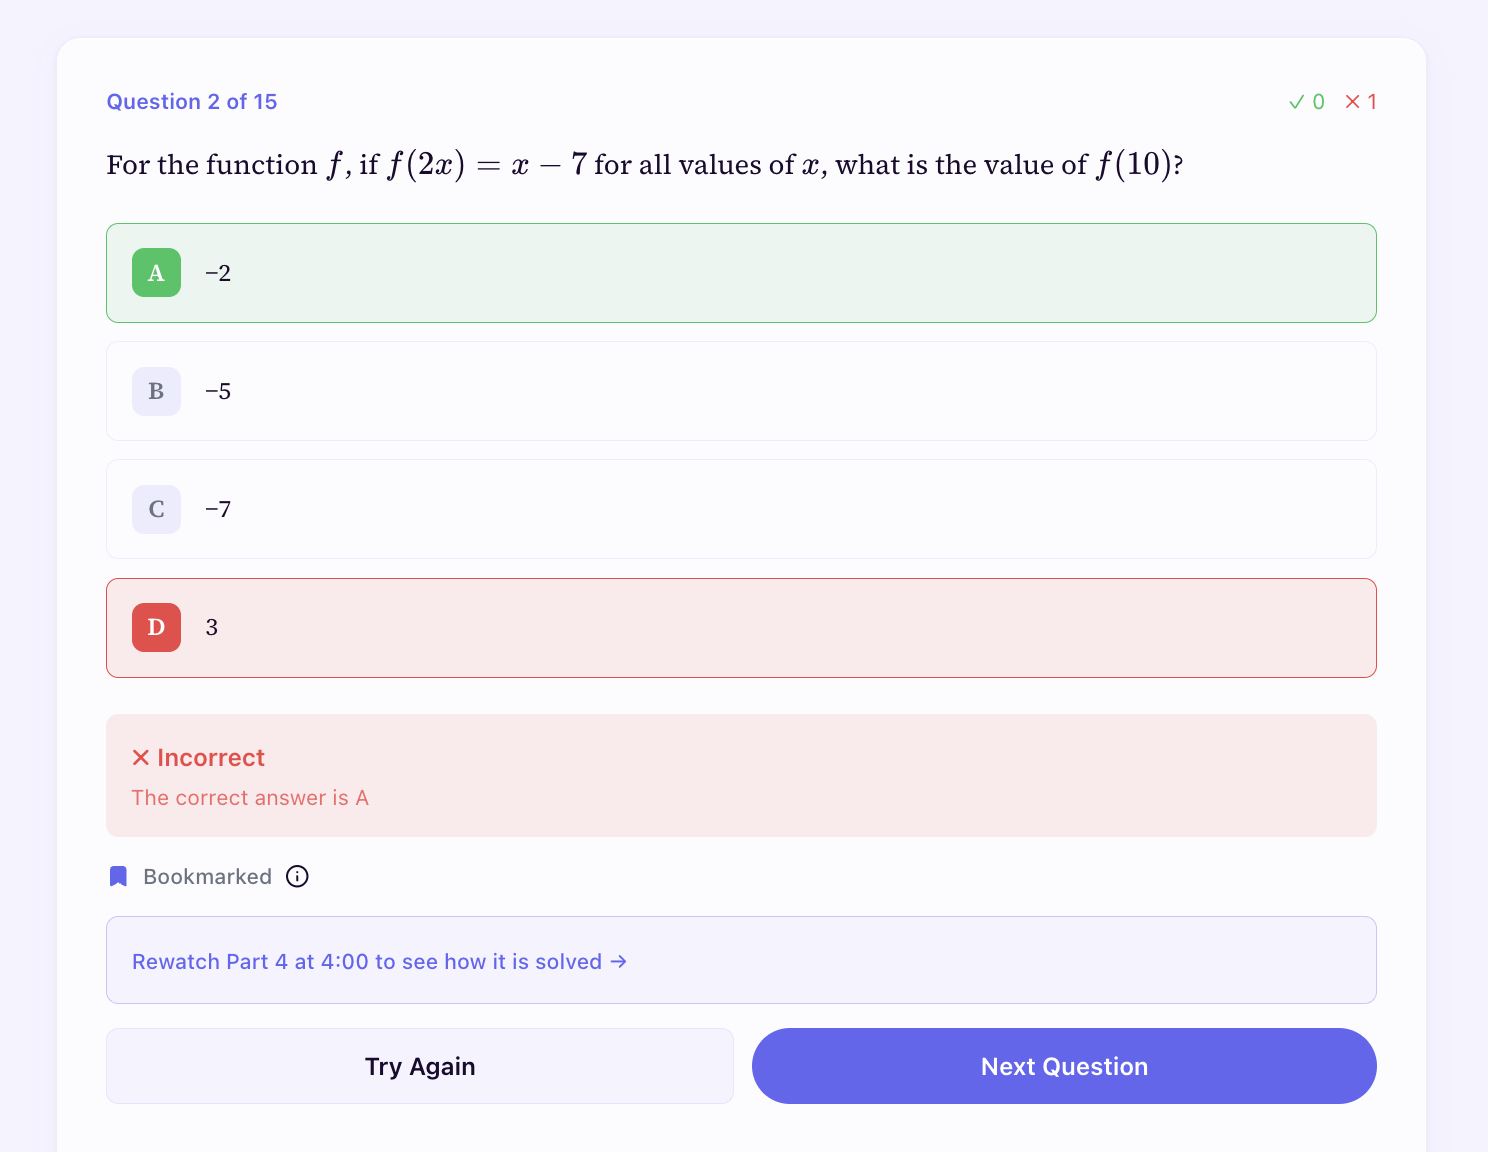Select answer C, −7

[x=741, y=509]
